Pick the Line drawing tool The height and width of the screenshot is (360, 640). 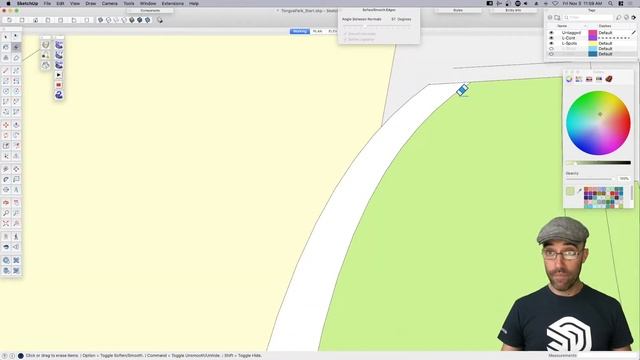point(6,71)
